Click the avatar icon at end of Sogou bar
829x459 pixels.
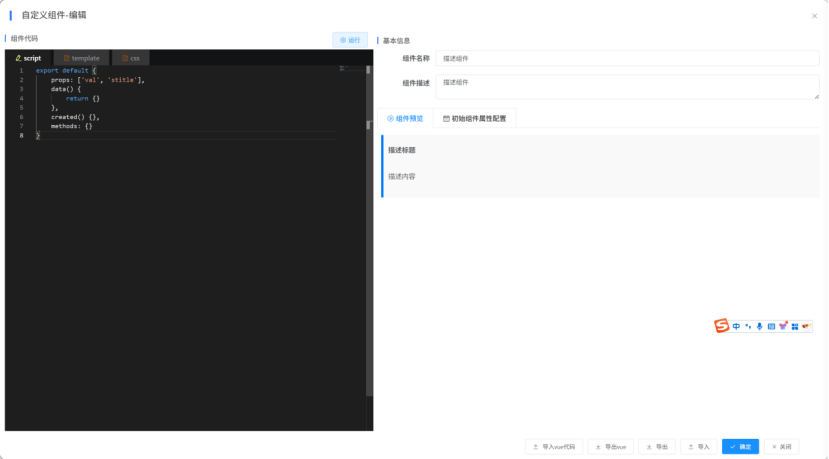click(x=806, y=326)
